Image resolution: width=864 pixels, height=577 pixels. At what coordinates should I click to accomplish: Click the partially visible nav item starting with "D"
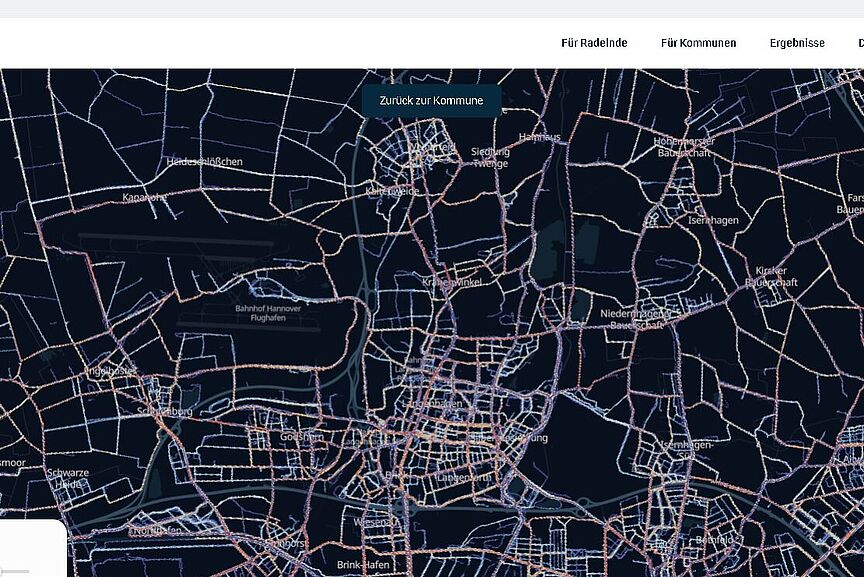(860, 43)
